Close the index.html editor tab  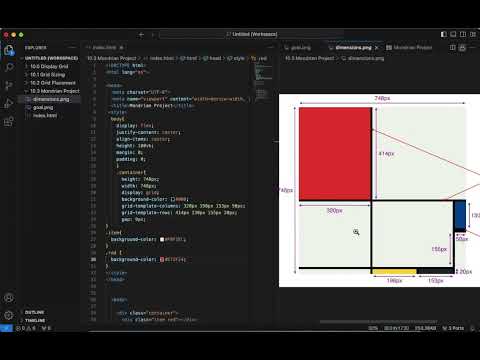tap(121, 48)
